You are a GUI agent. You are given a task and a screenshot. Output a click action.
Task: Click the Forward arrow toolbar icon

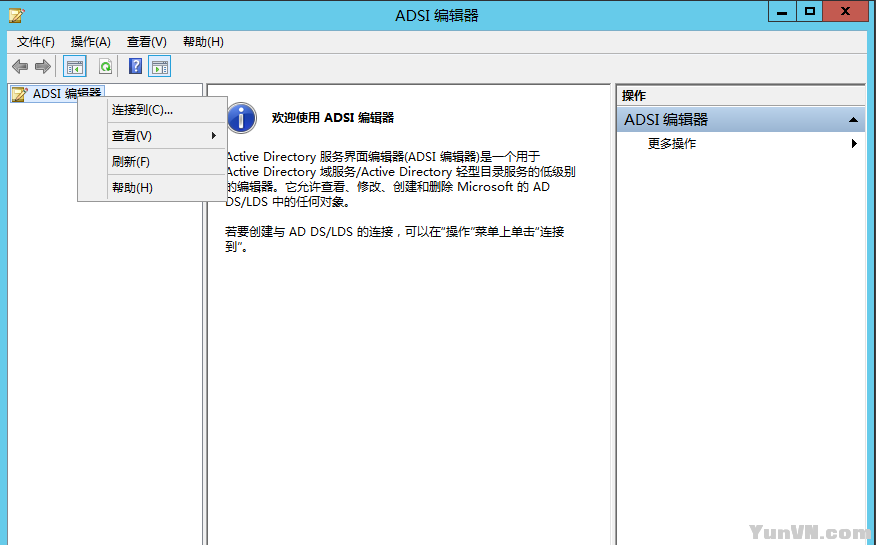tap(42, 67)
